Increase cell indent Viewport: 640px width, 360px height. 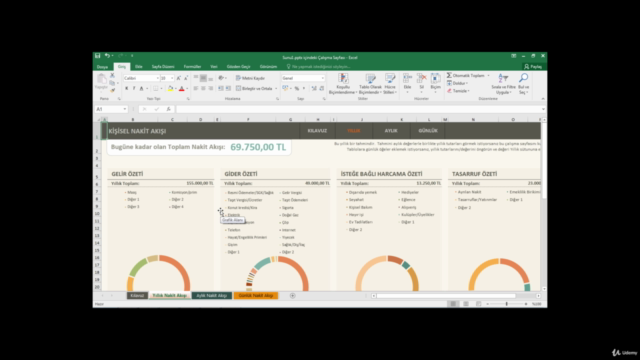click(x=228, y=89)
